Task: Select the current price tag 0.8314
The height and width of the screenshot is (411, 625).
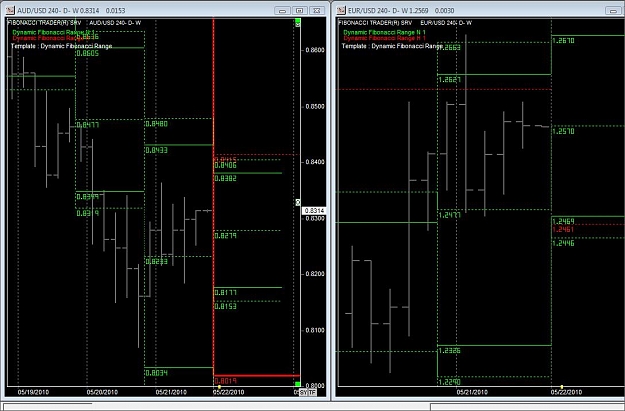Action: [x=314, y=210]
